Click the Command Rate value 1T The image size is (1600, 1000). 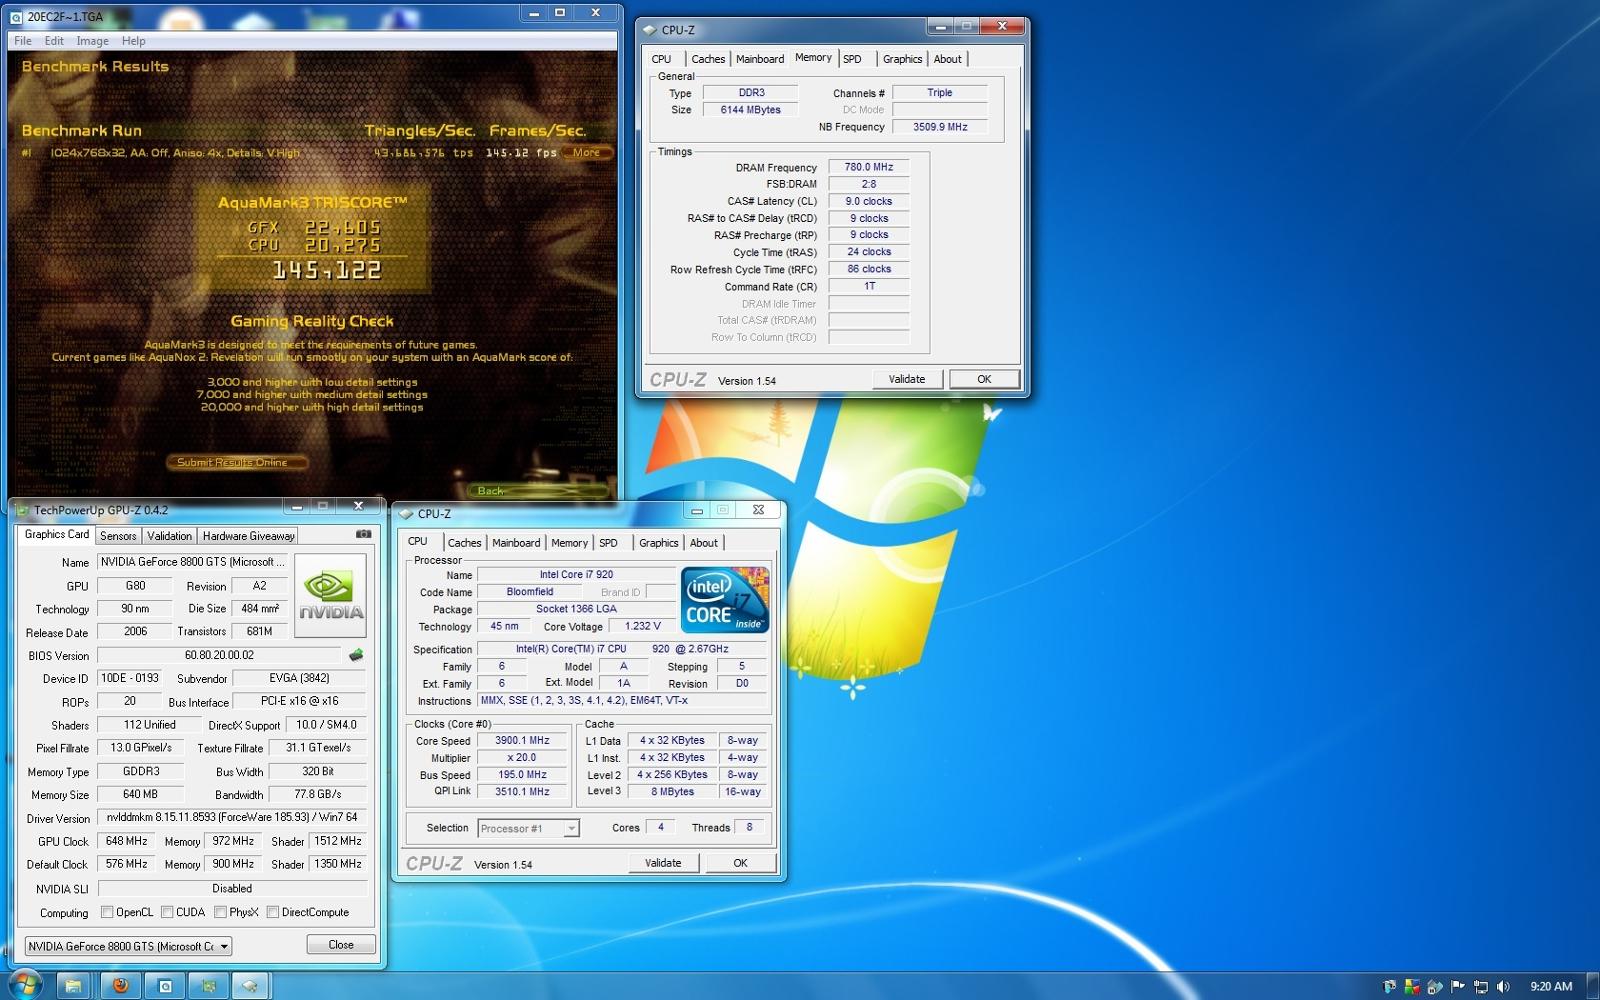pos(868,286)
